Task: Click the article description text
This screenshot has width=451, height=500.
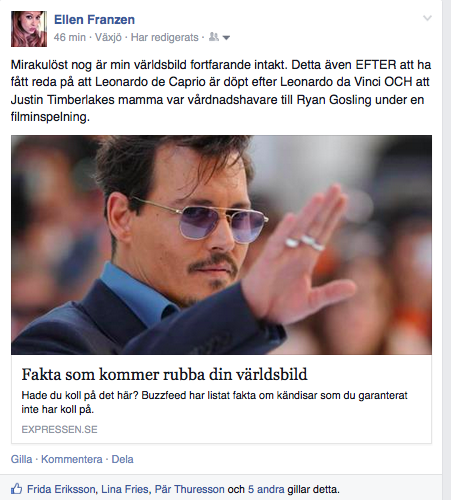Action: click(x=214, y=402)
